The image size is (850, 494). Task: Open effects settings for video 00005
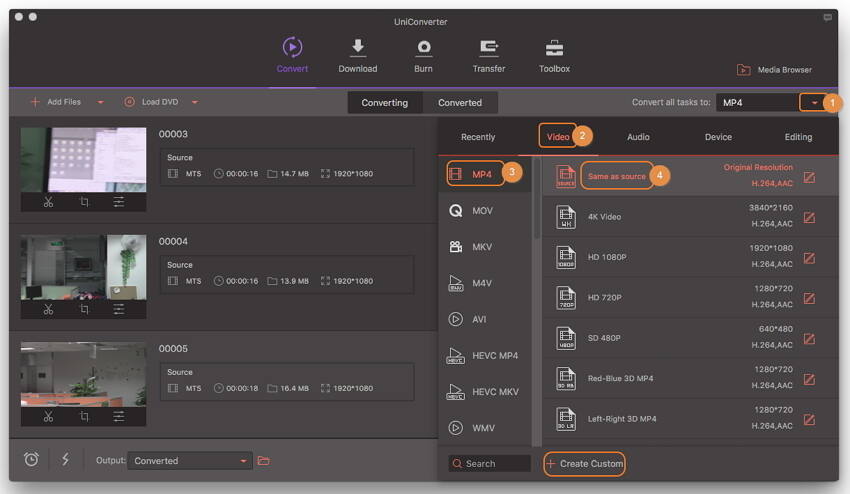pos(119,416)
